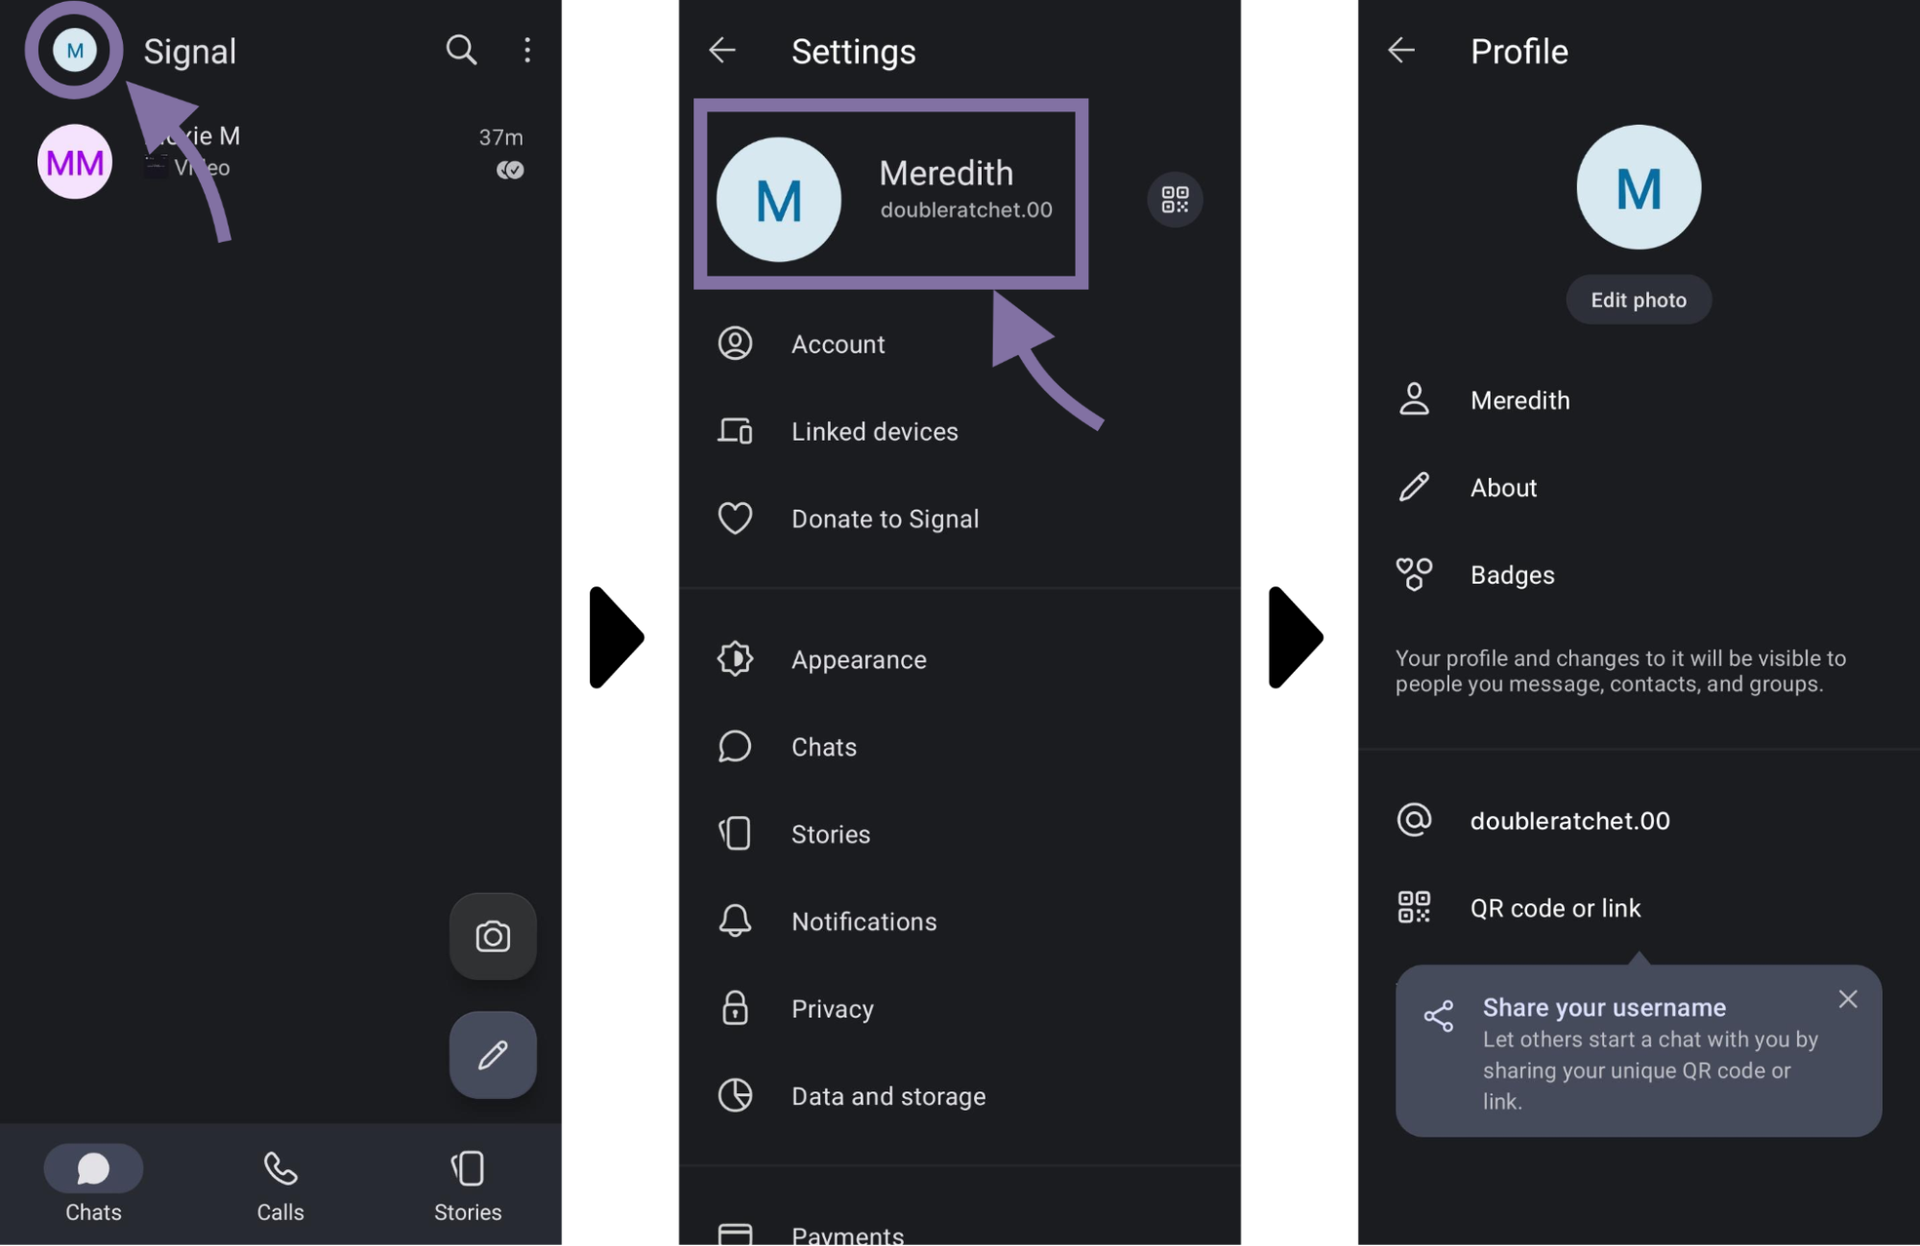Open search in the Signal chat list
This screenshot has width=1920, height=1246.
pyautogui.click(x=461, y=50)
